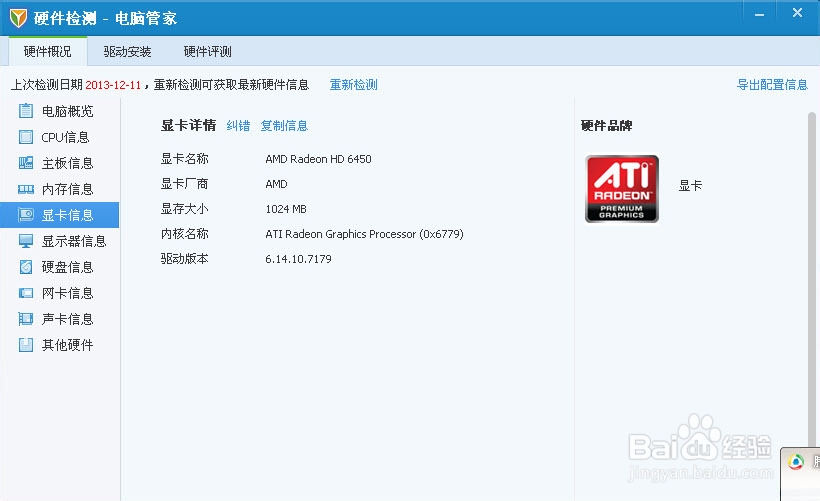Click the 内存信息 memory stick icon
The height and width of the screenshot is (501, 820).
tap(26, 189)
